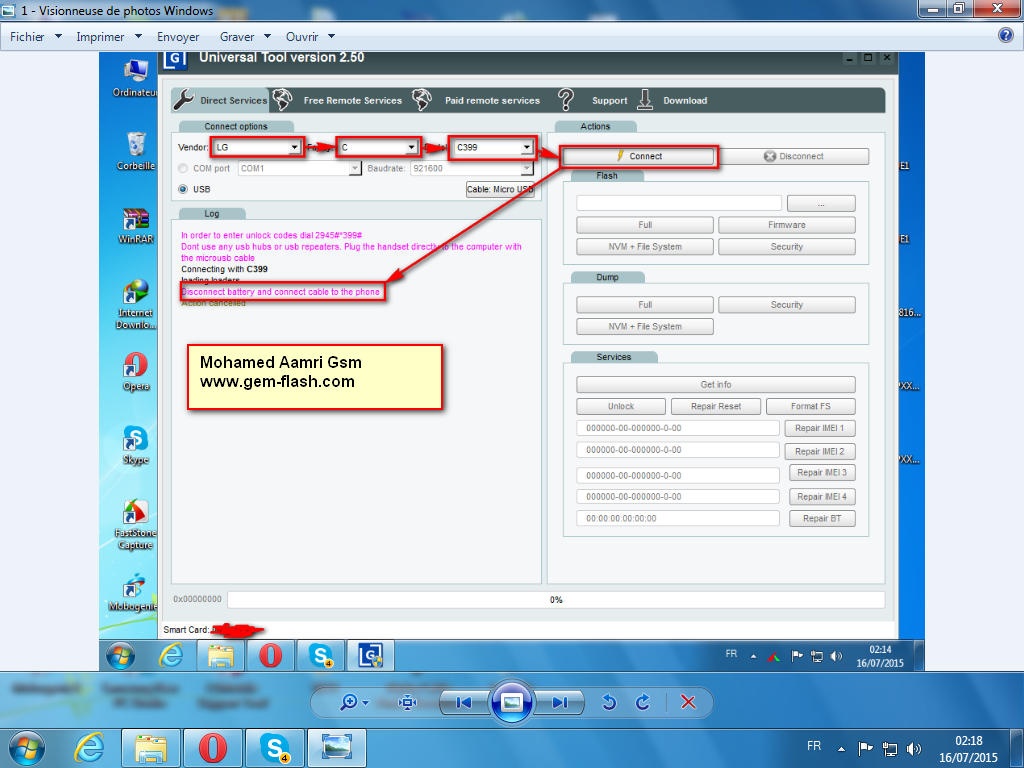1024x768 pixels.
Task: Show hidden tray icons arrow
Action: point(841,749)
